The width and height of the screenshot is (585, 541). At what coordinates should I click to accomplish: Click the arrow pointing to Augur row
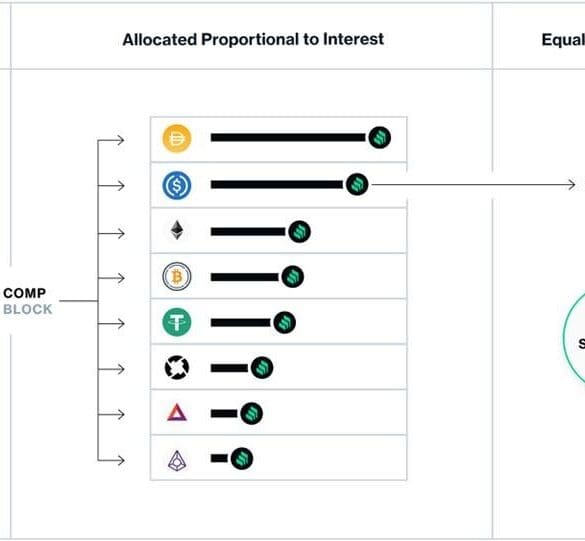[111, 460]
